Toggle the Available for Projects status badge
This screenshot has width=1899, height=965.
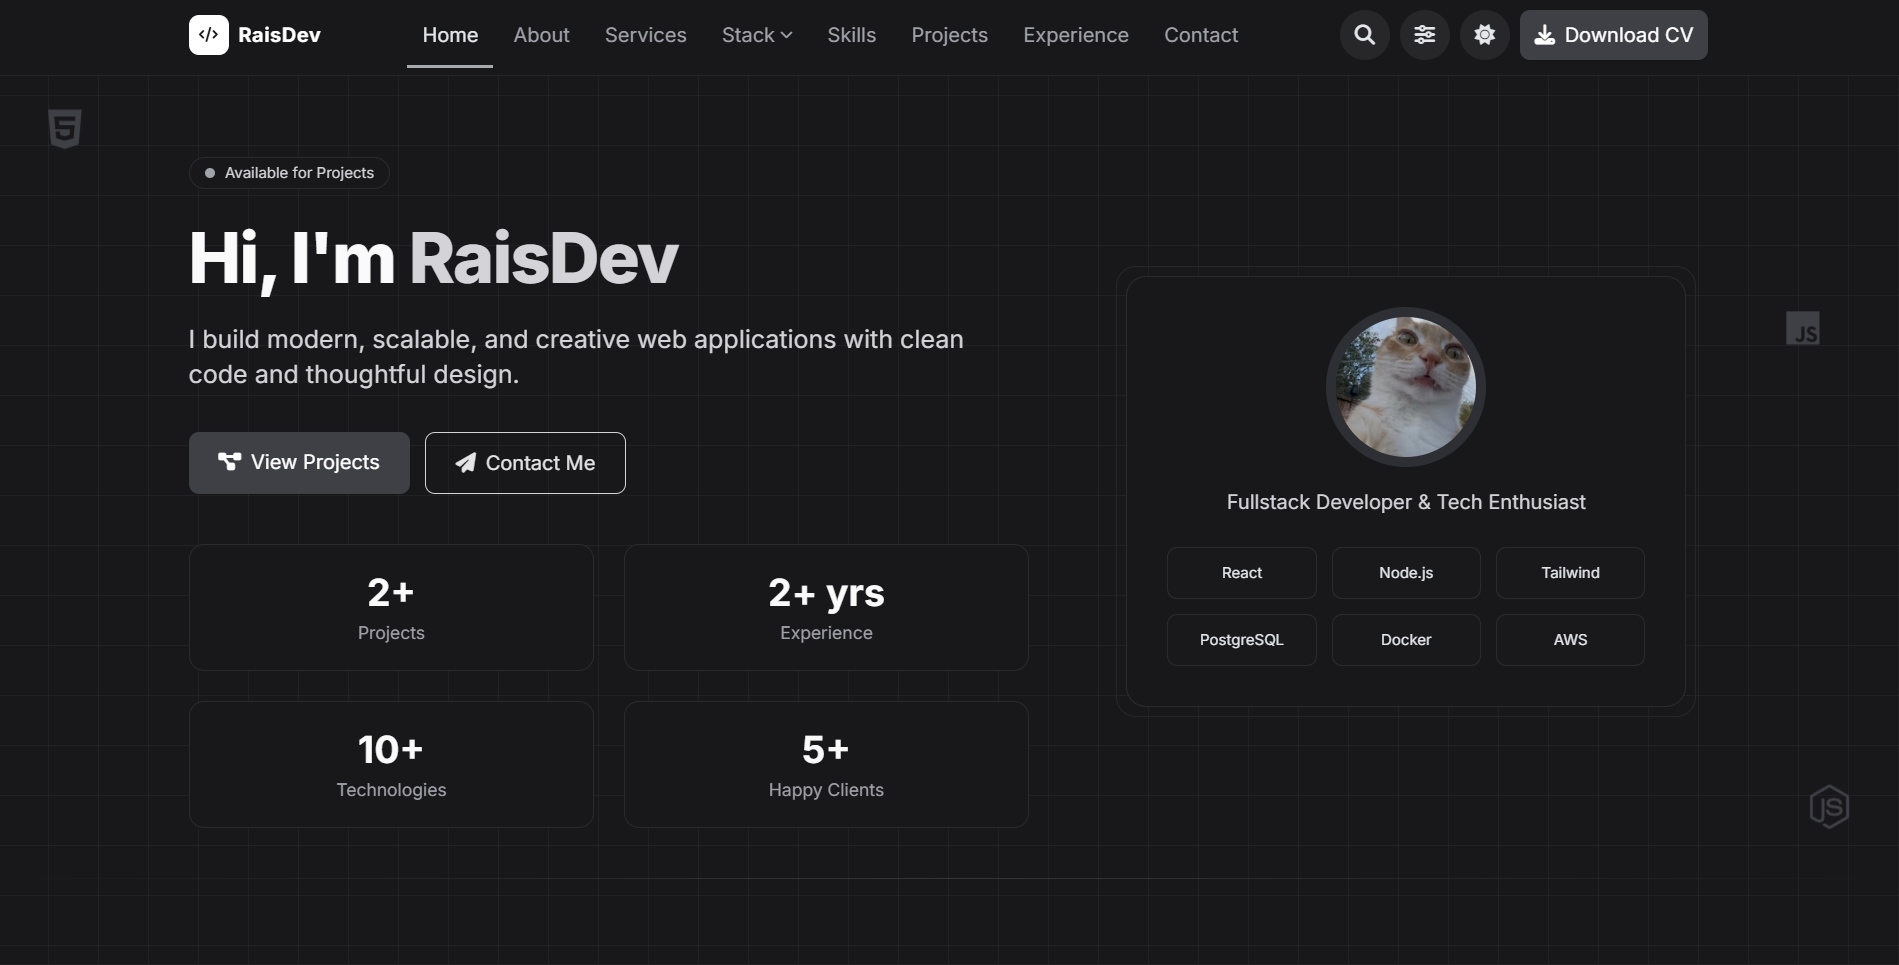coord(288,172)
